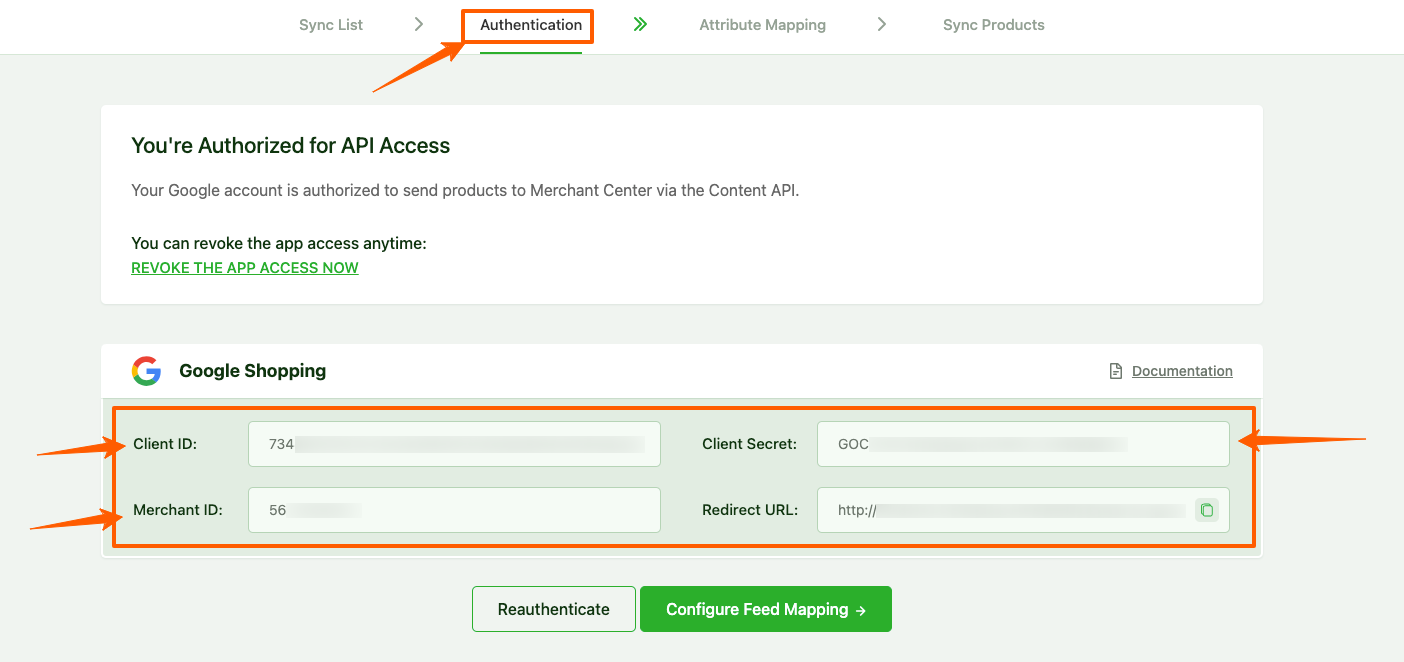Click the Configure Feed Mapping button
The width and height of the screenshot is (1404, 662).
(765, 609)
